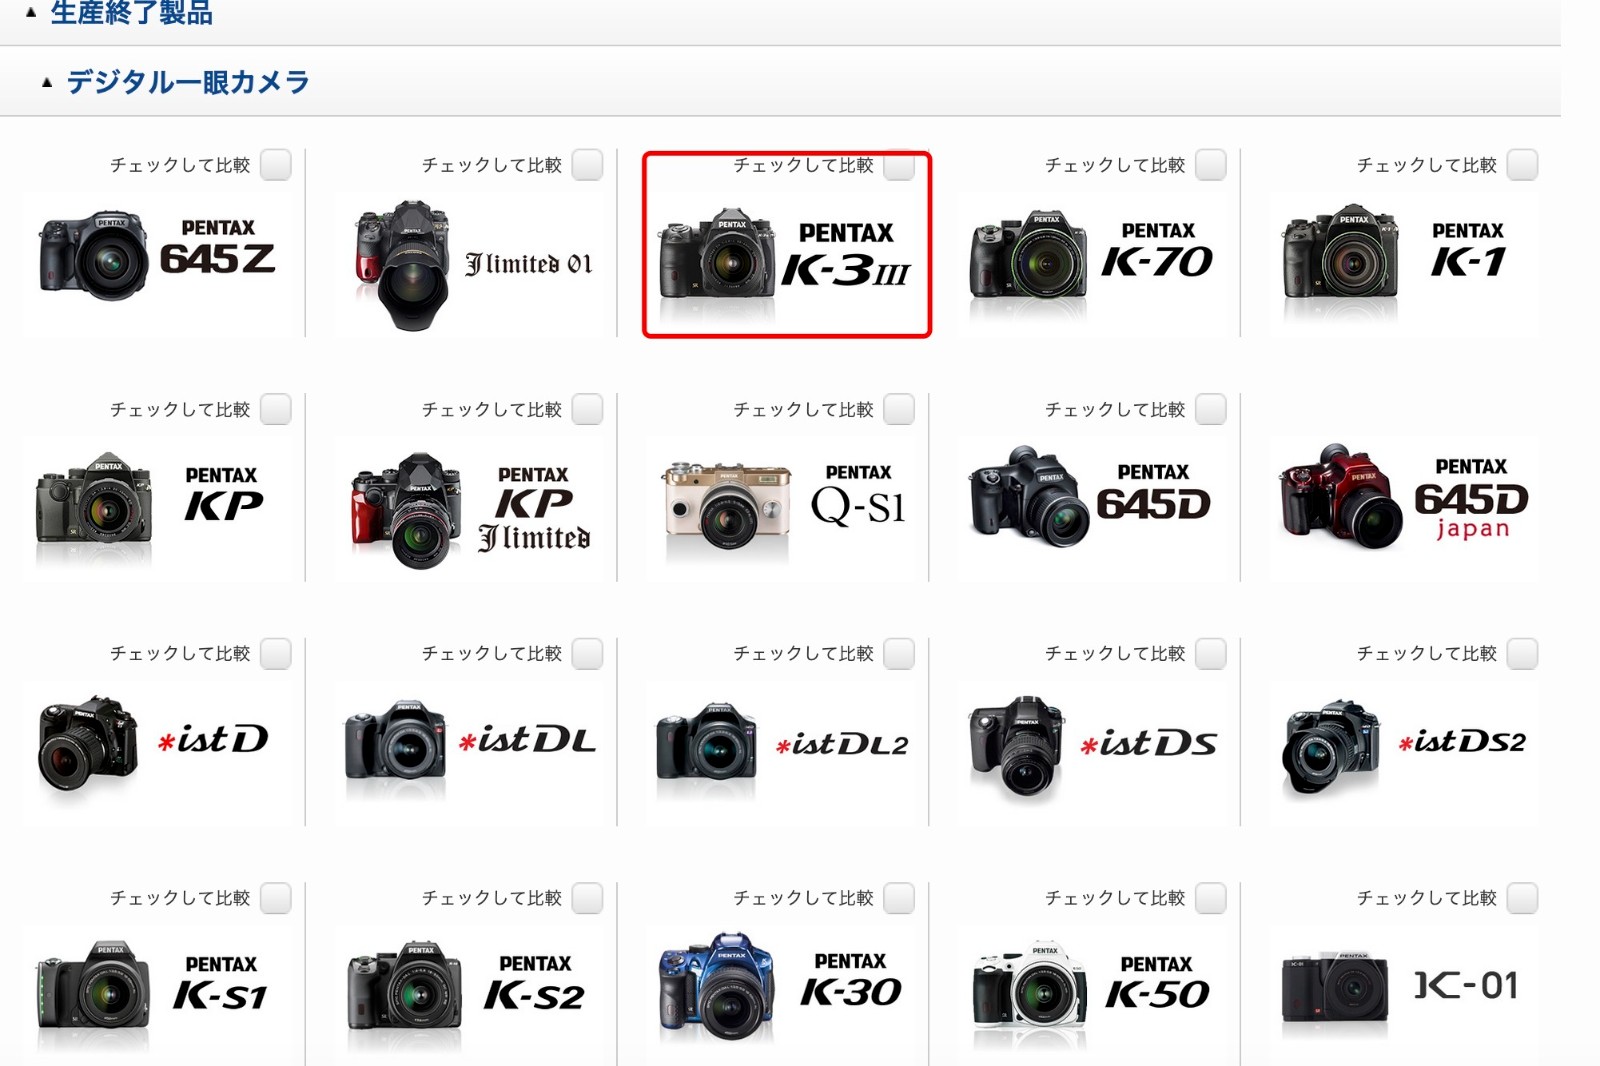1600x1066 pixels.
Task: Open the PENTAX K-S1 camera image
Action: pyautogui.click(x=94, y=984)
